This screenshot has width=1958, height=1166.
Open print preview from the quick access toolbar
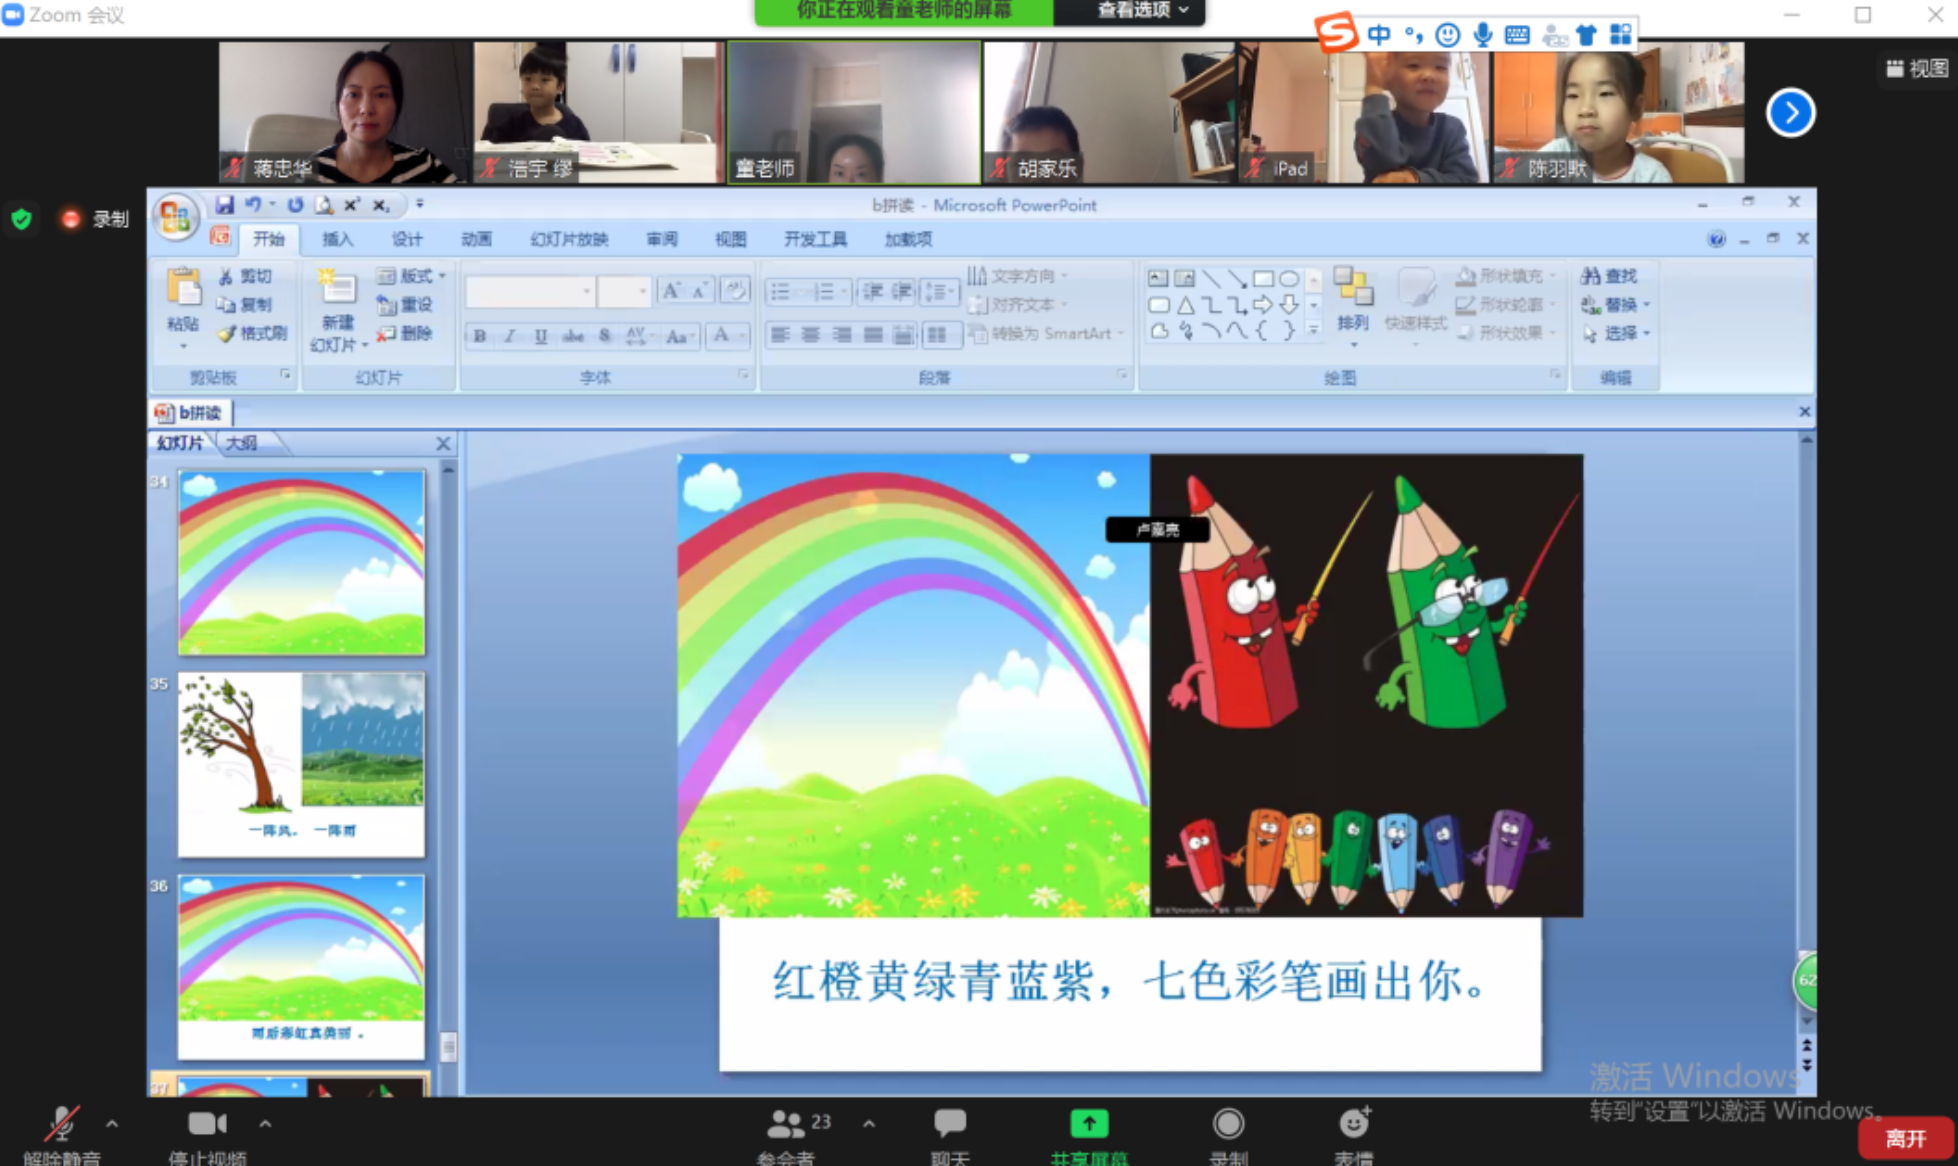pos(324,204)
